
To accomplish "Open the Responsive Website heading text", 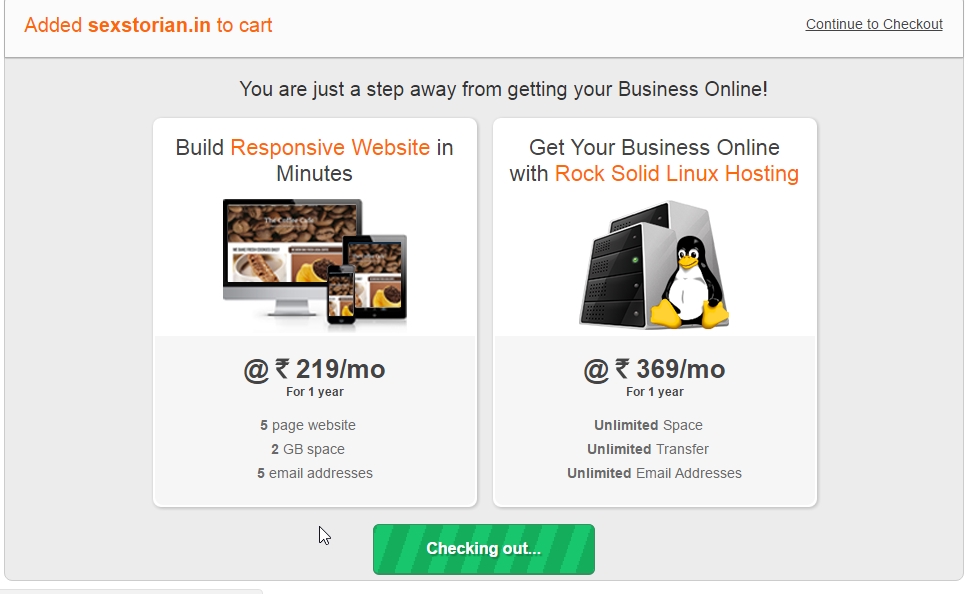I will (330, 147).
